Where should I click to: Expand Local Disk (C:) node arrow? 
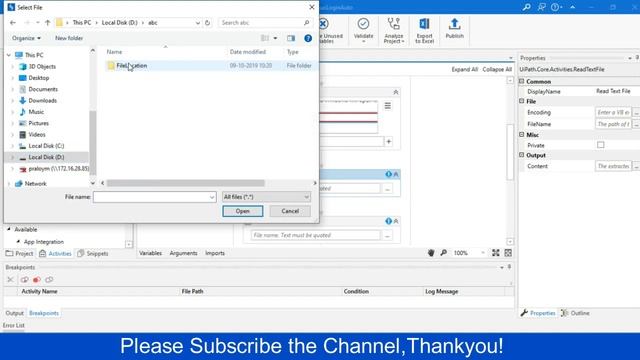(12, 146)
